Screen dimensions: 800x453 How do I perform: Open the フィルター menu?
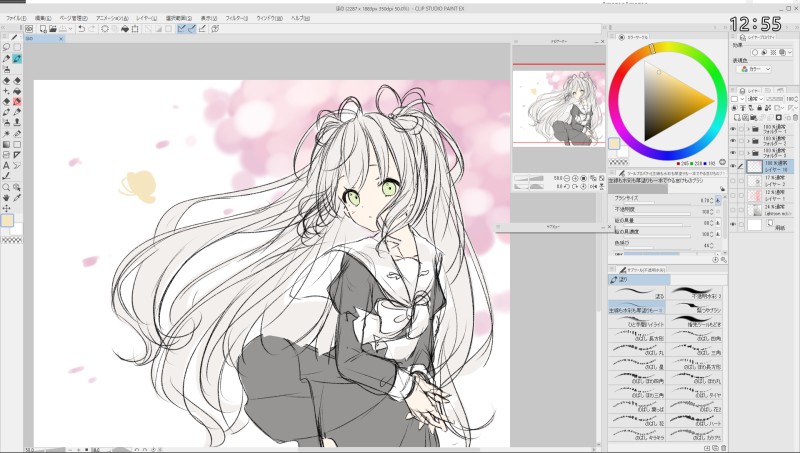coord(236,18)
